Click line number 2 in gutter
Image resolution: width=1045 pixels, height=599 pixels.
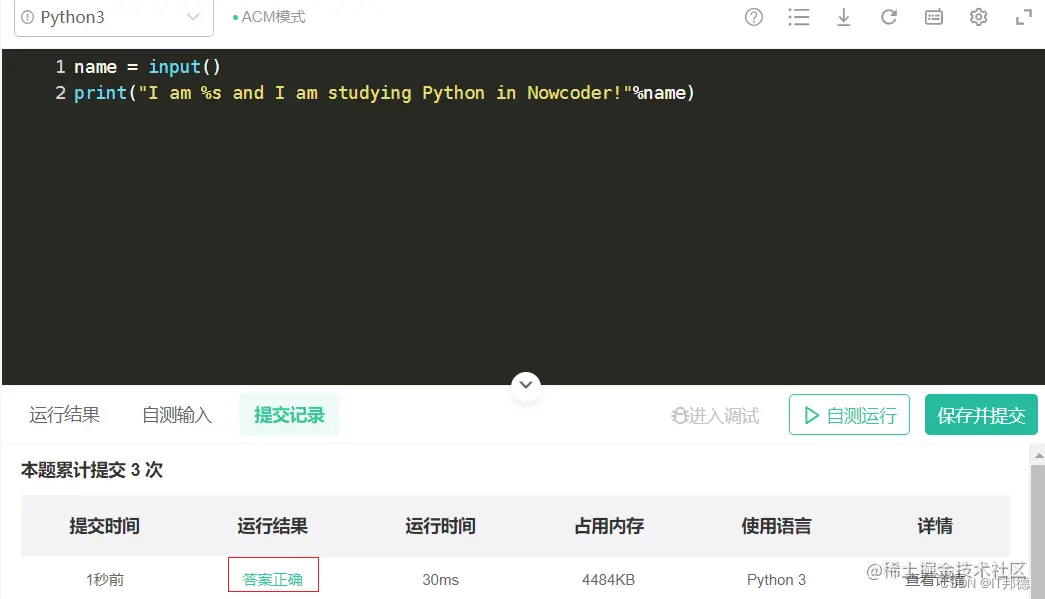pyautogui.click(x=60, y=93)
